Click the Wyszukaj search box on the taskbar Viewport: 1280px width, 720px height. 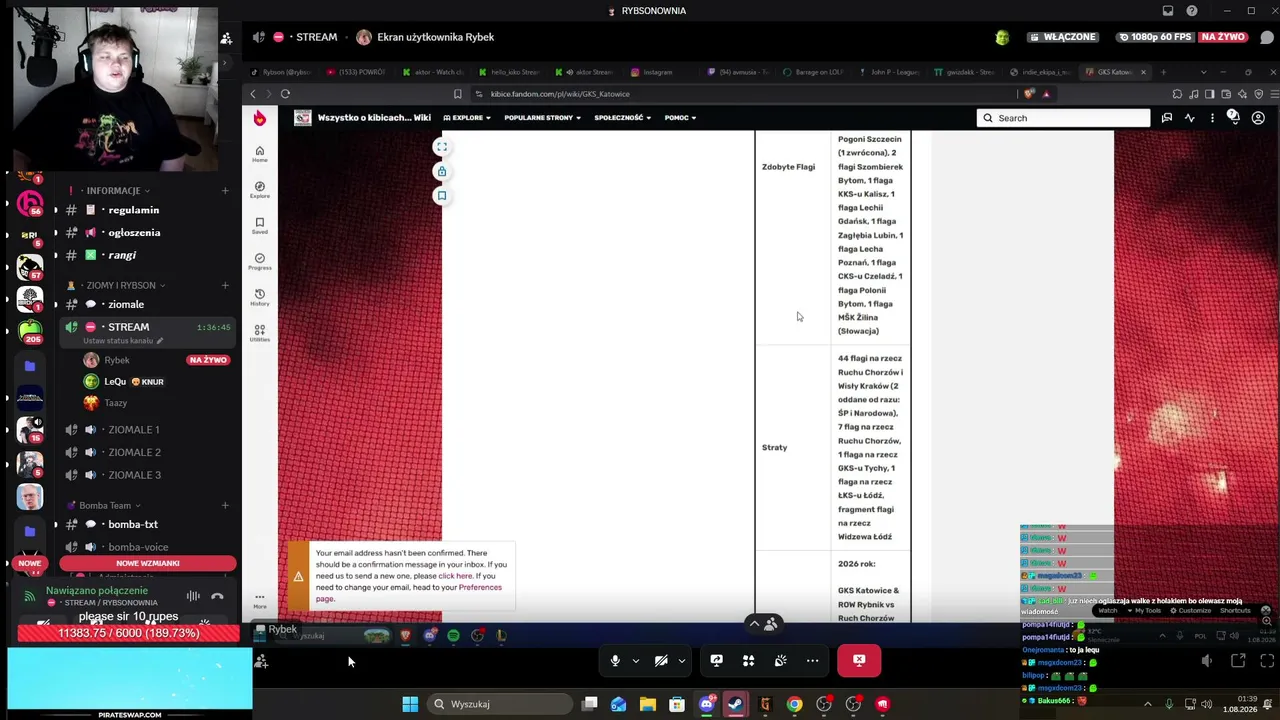tap(500, 704)
